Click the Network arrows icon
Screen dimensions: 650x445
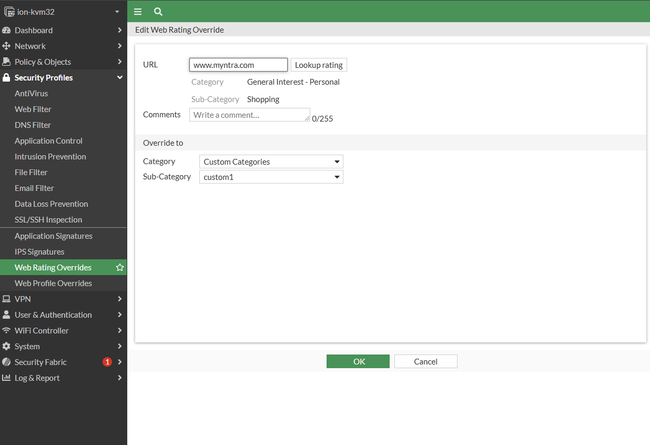click(x=6, y=46)
